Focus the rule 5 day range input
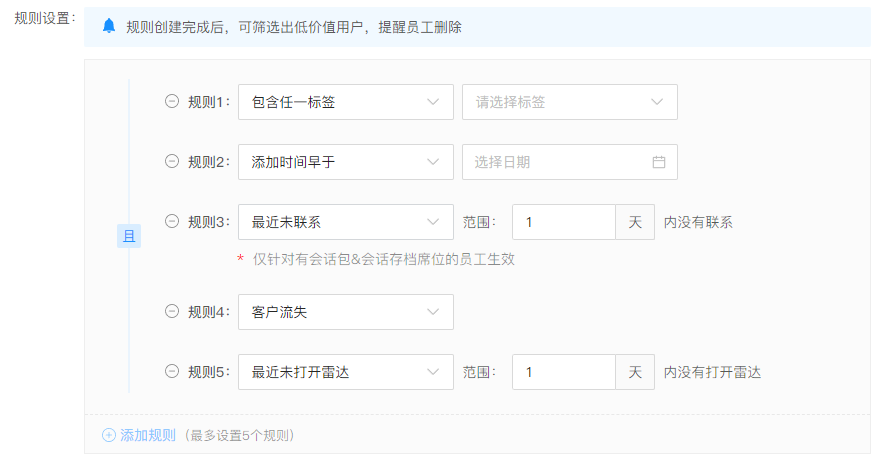The image size is (881, 464). pos(563,372)
